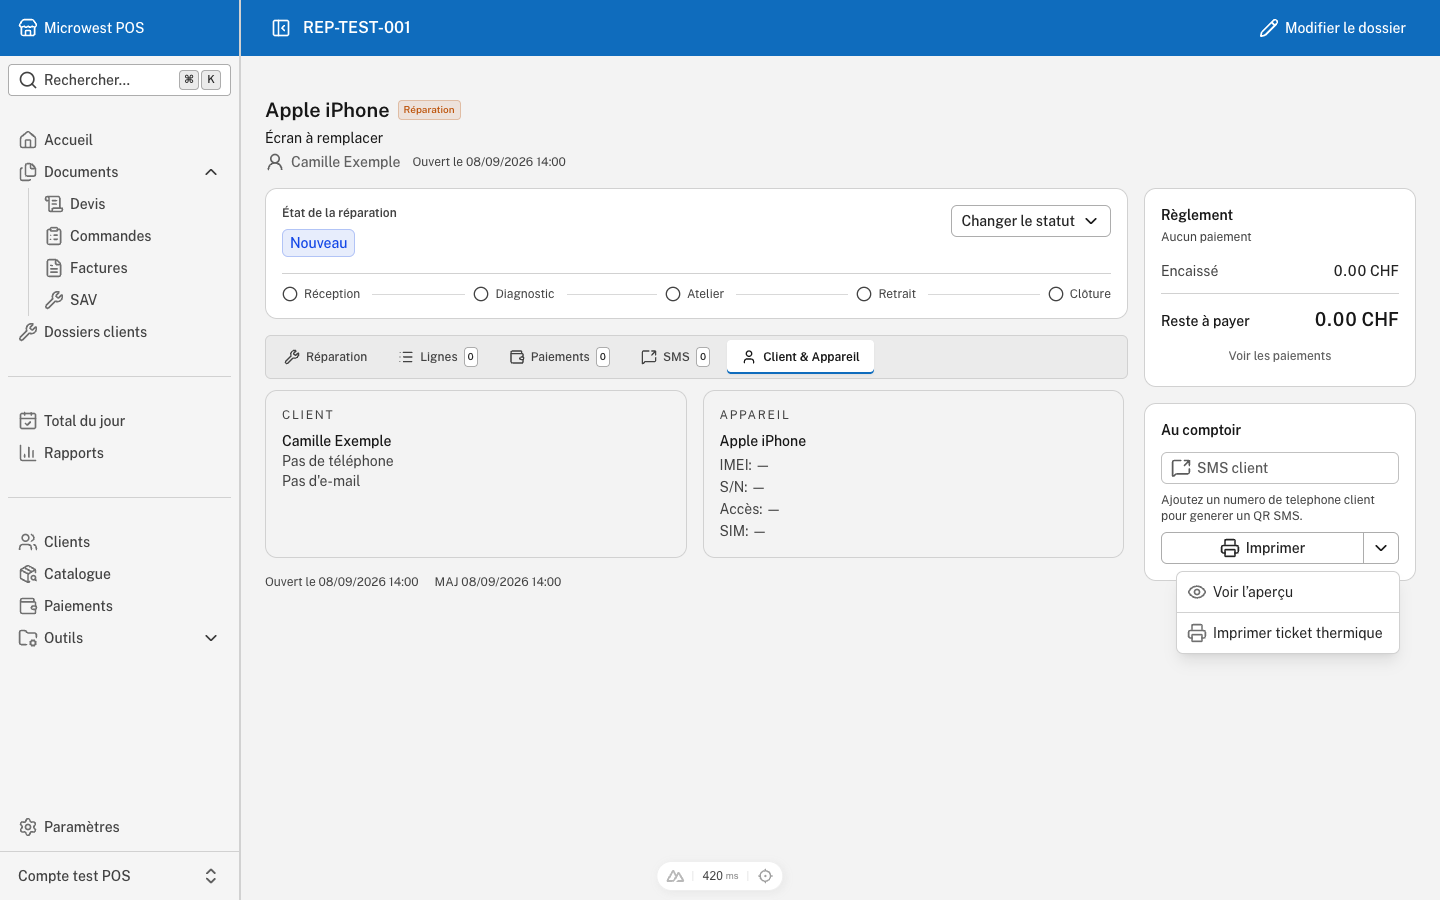Switch to the Lignes tab
Viewport: 1440px width, 900px height.
438,357
